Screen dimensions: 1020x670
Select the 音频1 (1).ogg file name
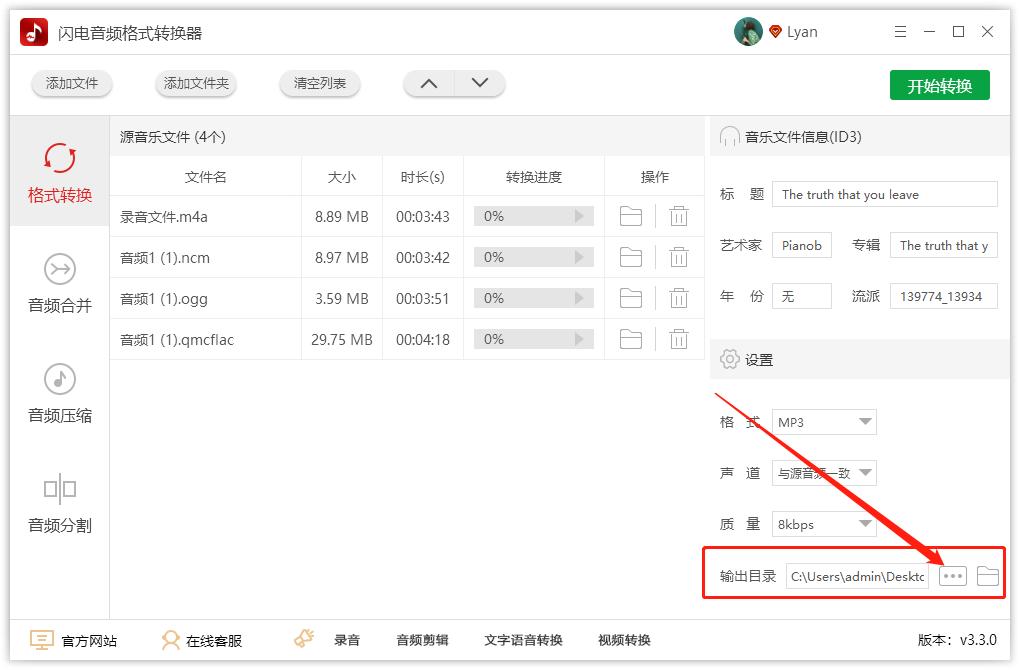pos(164,299)
